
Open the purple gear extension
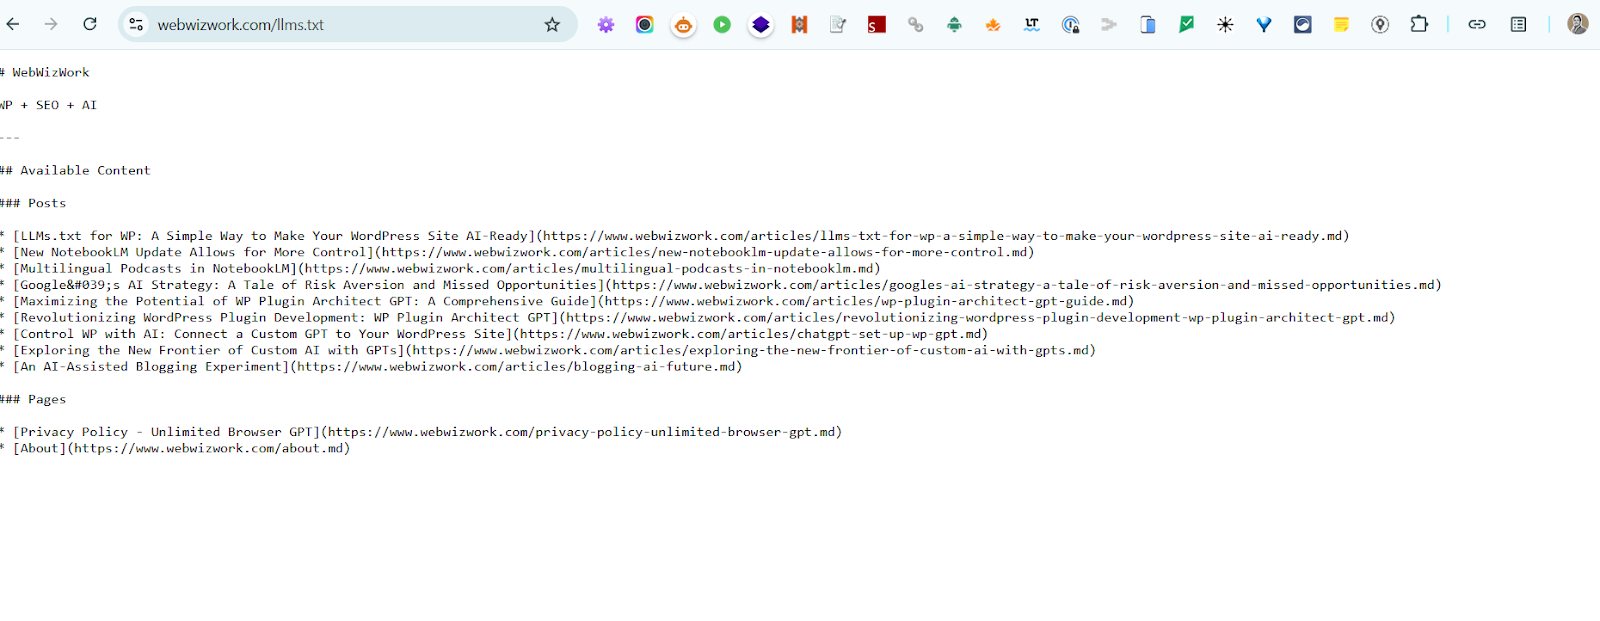coord(605,25)
